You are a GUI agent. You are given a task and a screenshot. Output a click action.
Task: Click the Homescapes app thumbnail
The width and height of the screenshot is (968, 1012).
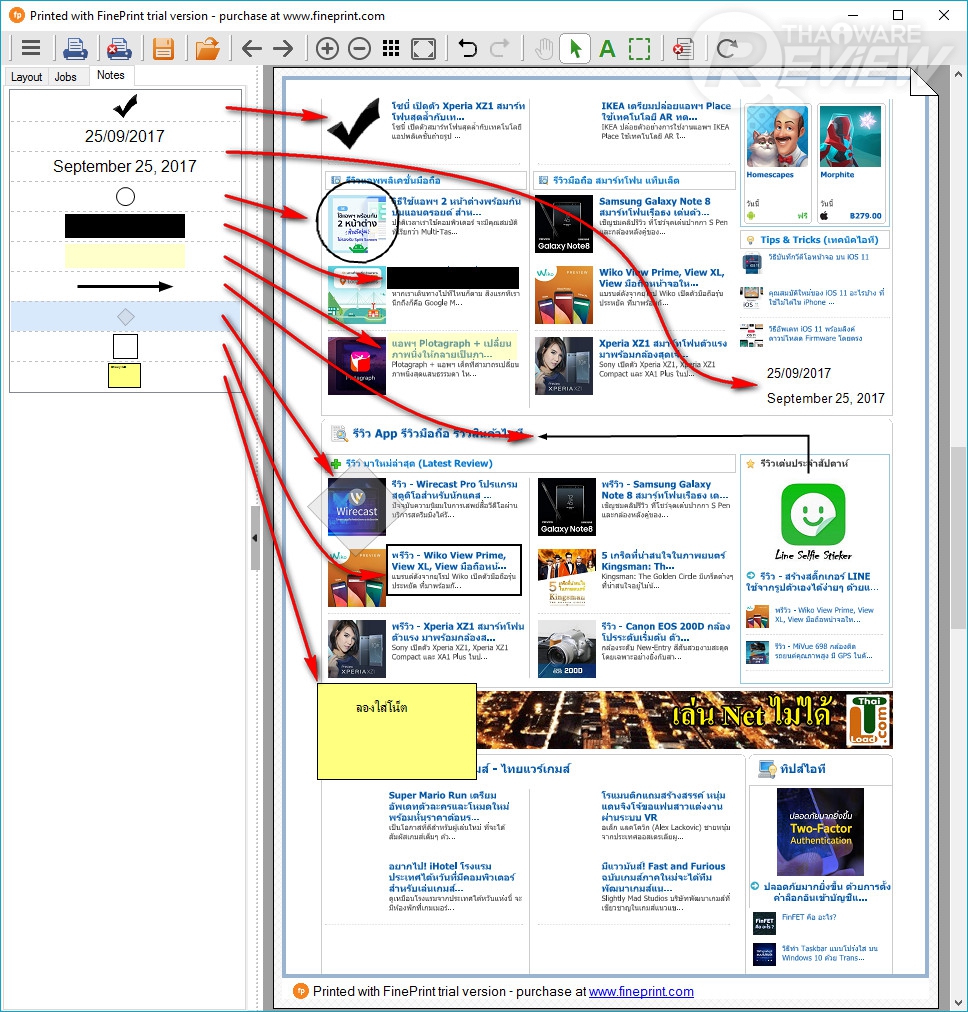[777, 137]
